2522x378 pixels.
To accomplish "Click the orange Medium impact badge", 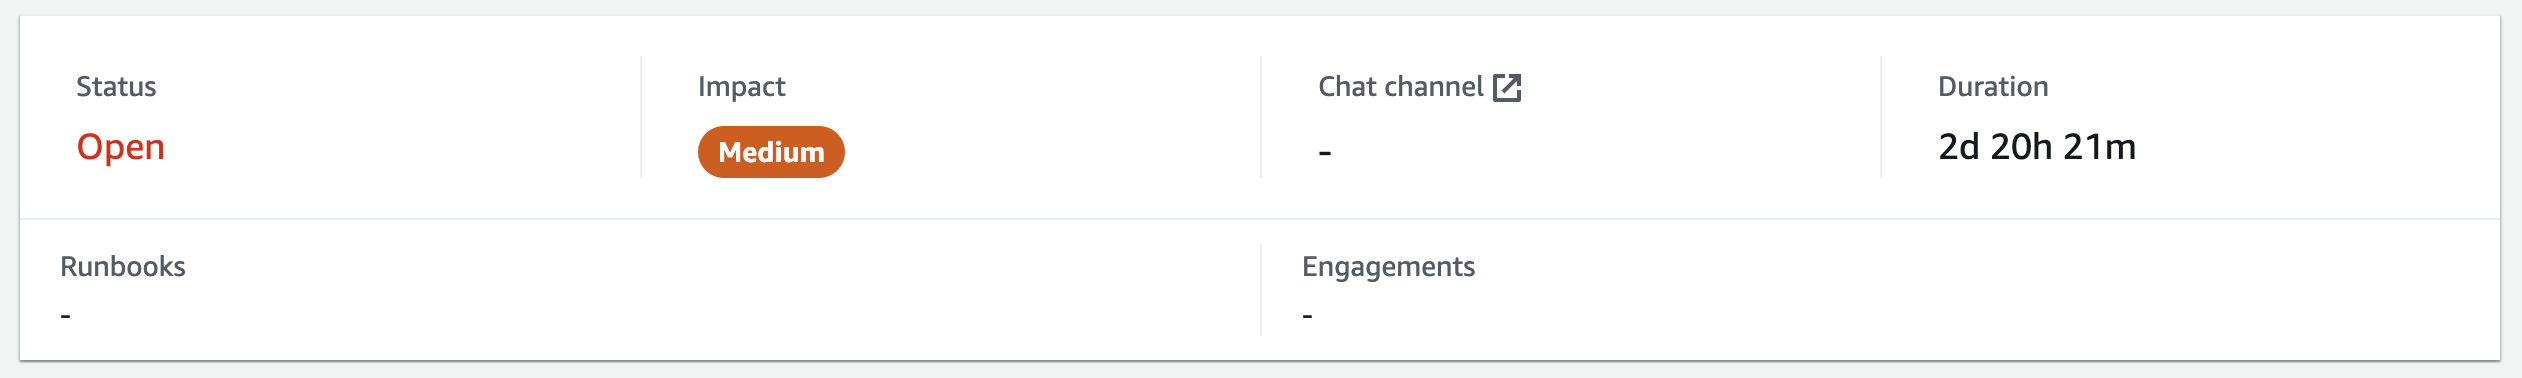I will [x=771, y=152].
